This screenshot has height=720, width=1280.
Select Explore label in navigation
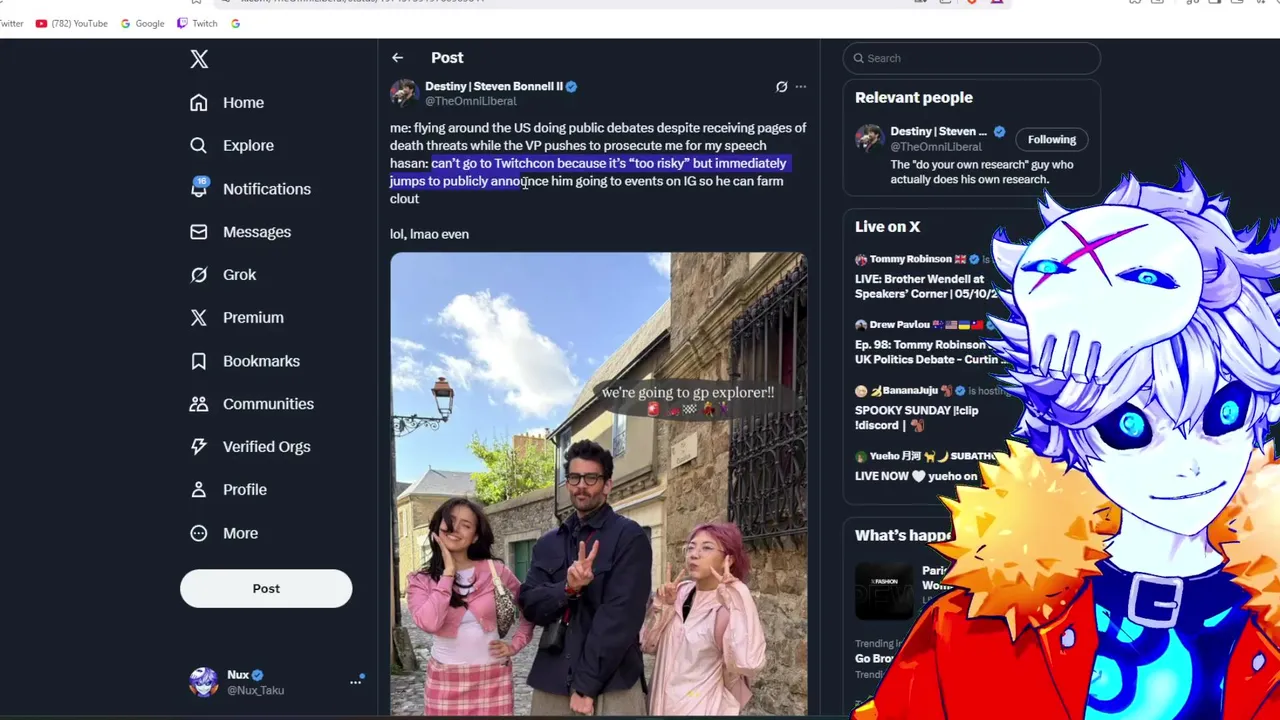248,145
